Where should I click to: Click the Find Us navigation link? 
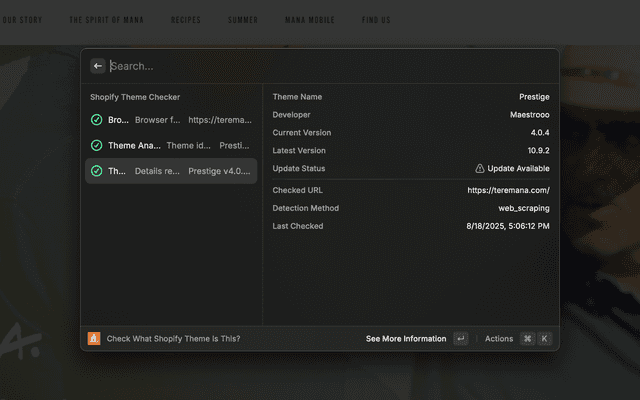(376, 20)
